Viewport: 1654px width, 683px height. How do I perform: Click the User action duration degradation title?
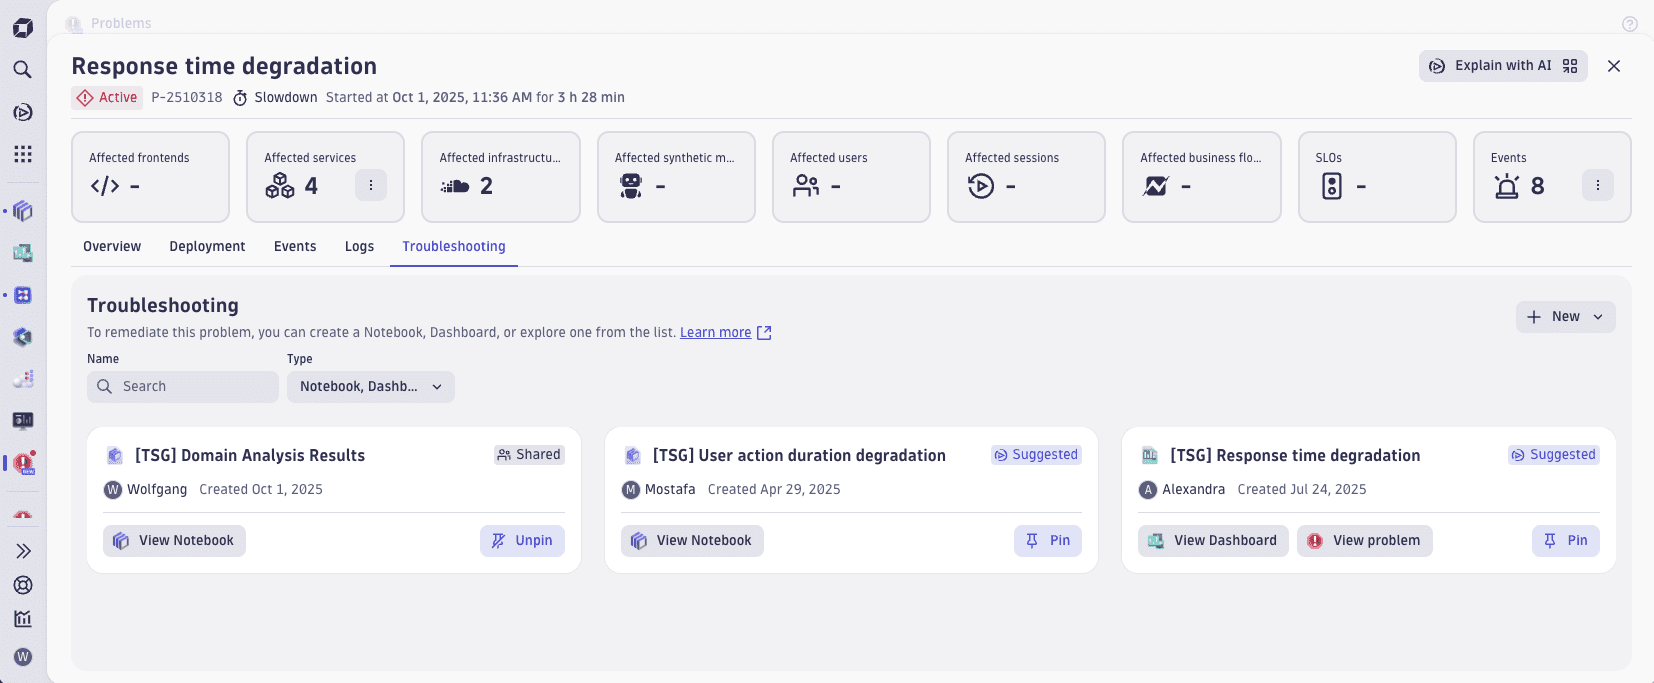point(799,456)
